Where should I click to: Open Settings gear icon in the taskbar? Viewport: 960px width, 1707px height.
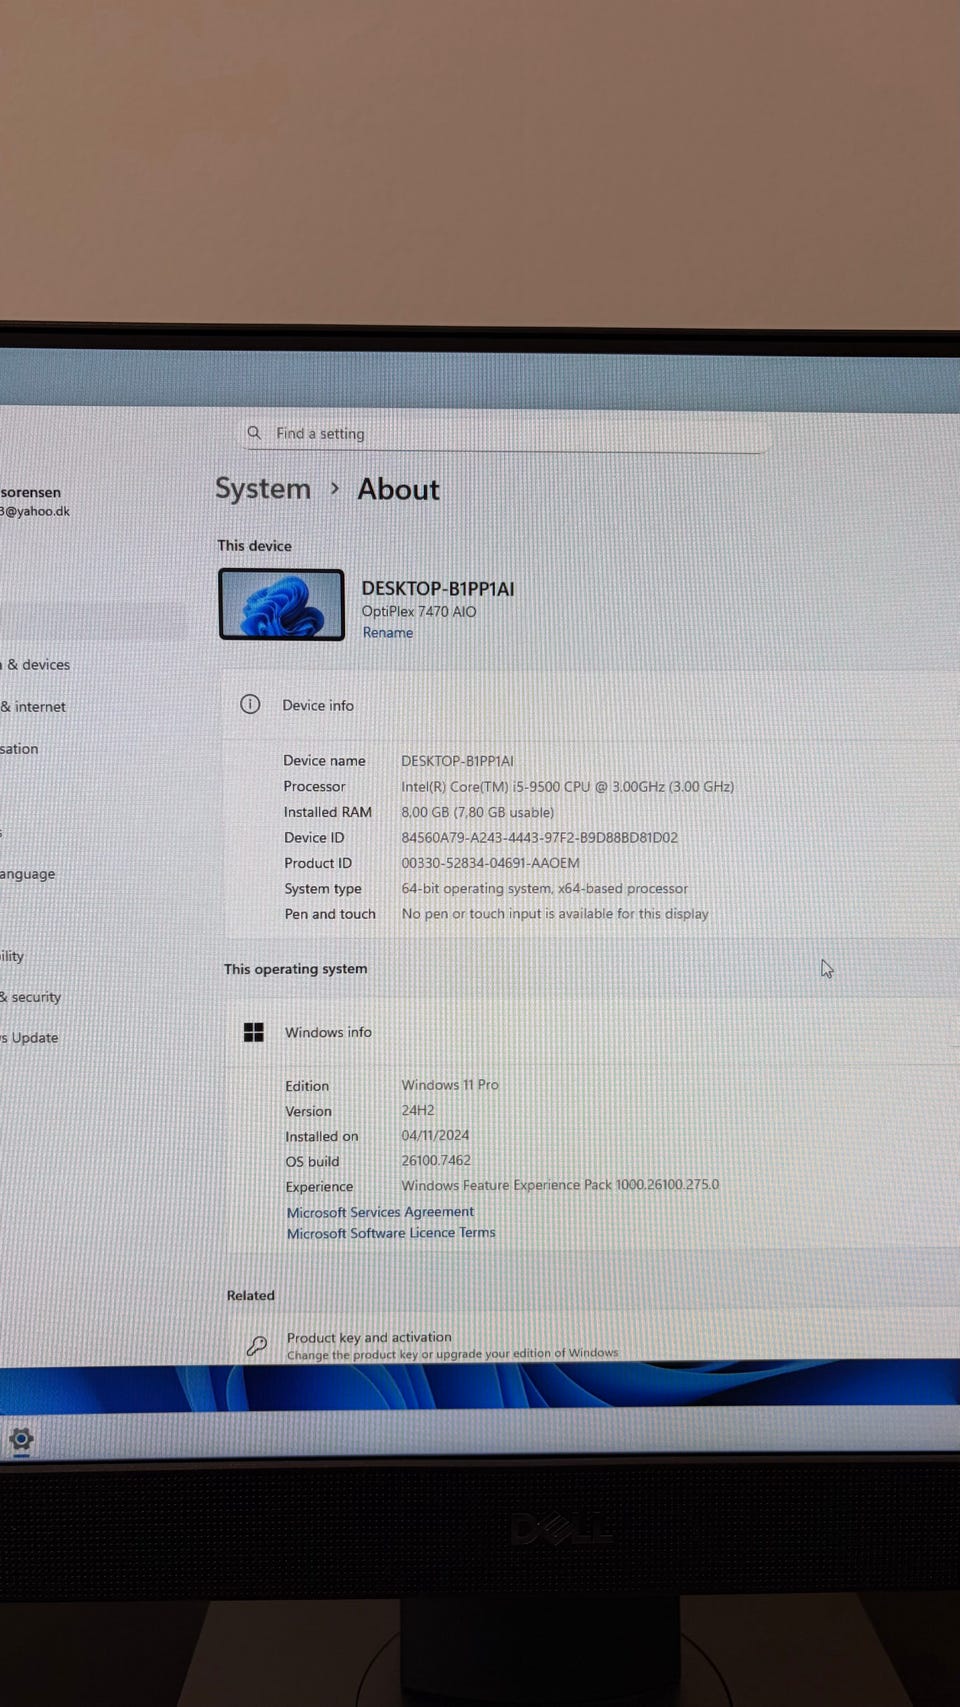point(21,1439)
